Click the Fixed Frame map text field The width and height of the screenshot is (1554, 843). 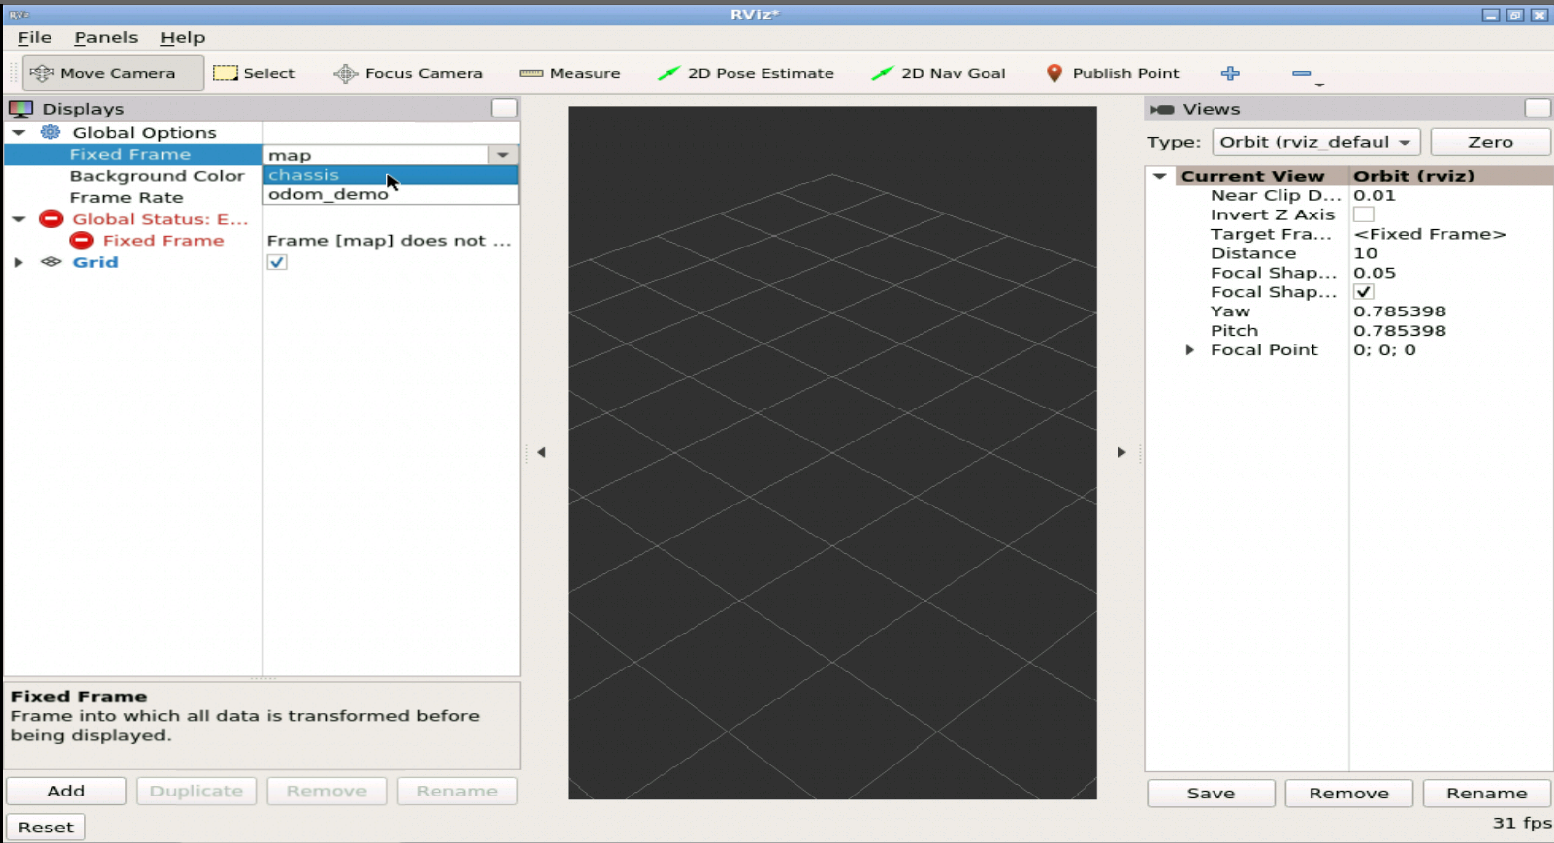click(x=376, y=155)
